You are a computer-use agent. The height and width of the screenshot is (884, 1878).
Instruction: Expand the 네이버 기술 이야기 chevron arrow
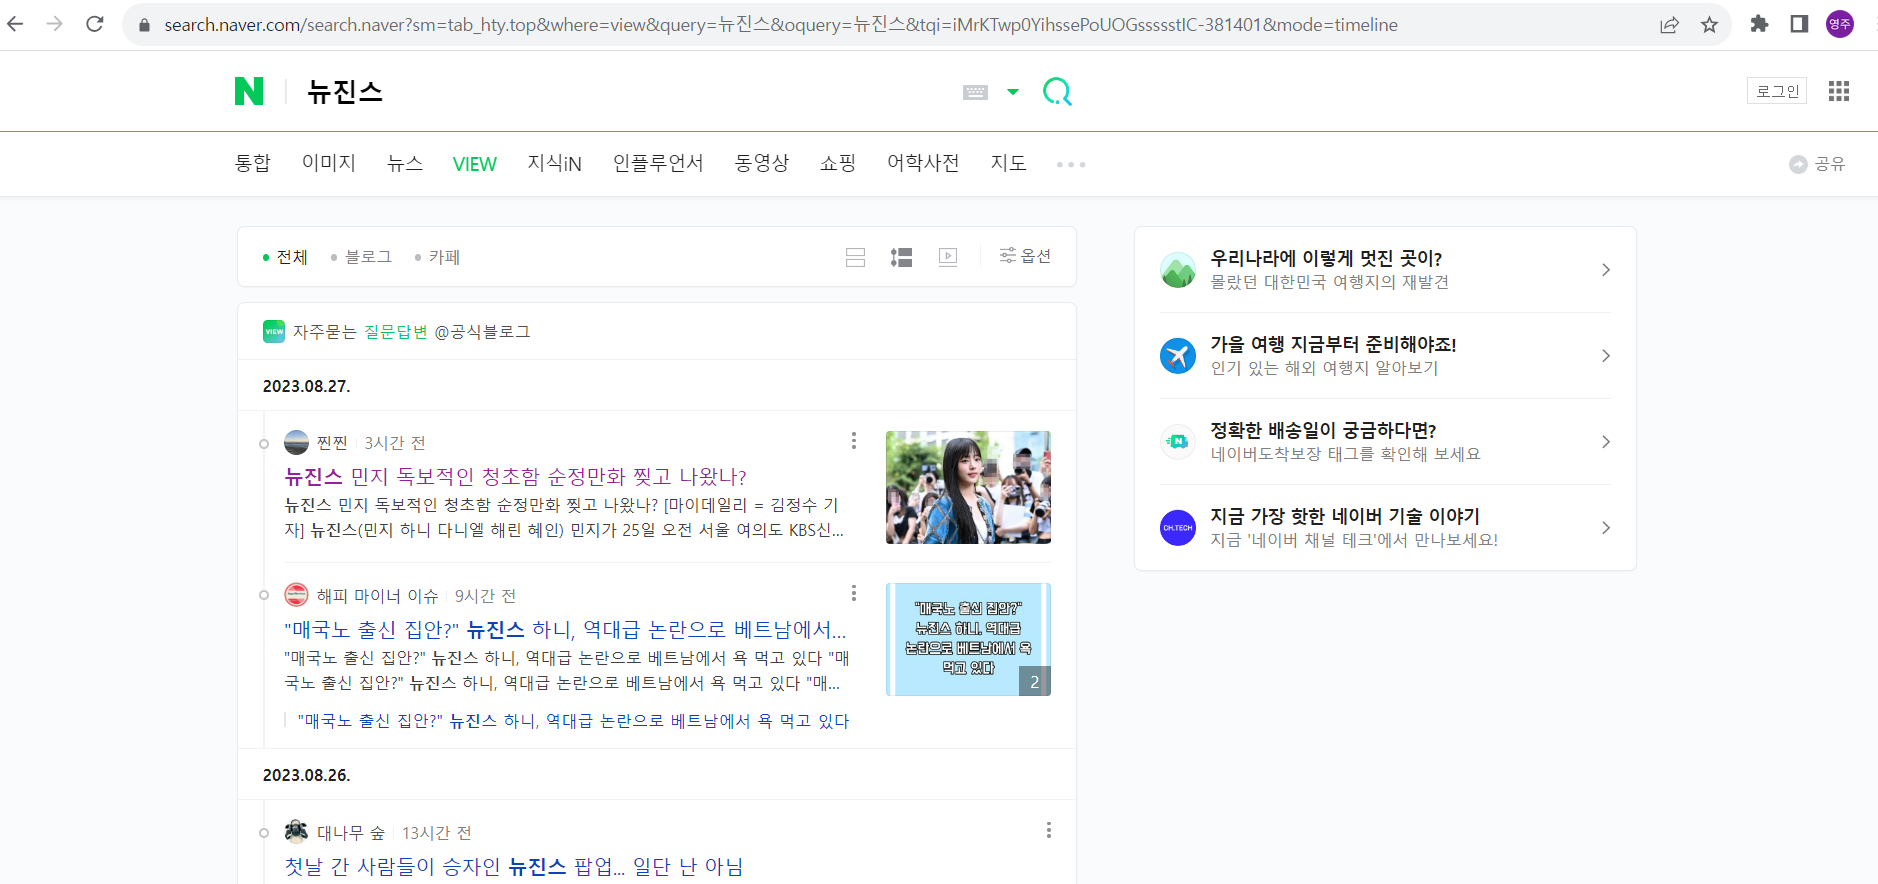1605,528
